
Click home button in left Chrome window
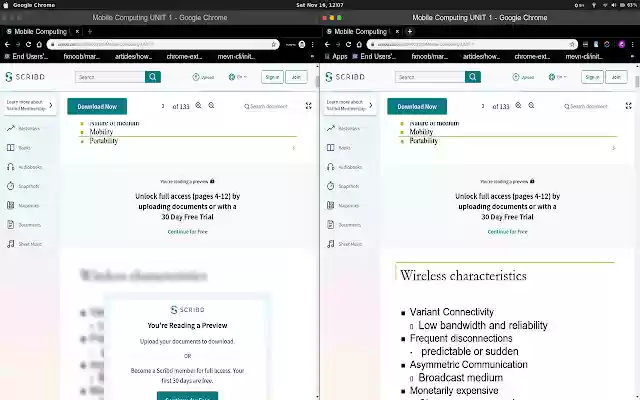39,44
